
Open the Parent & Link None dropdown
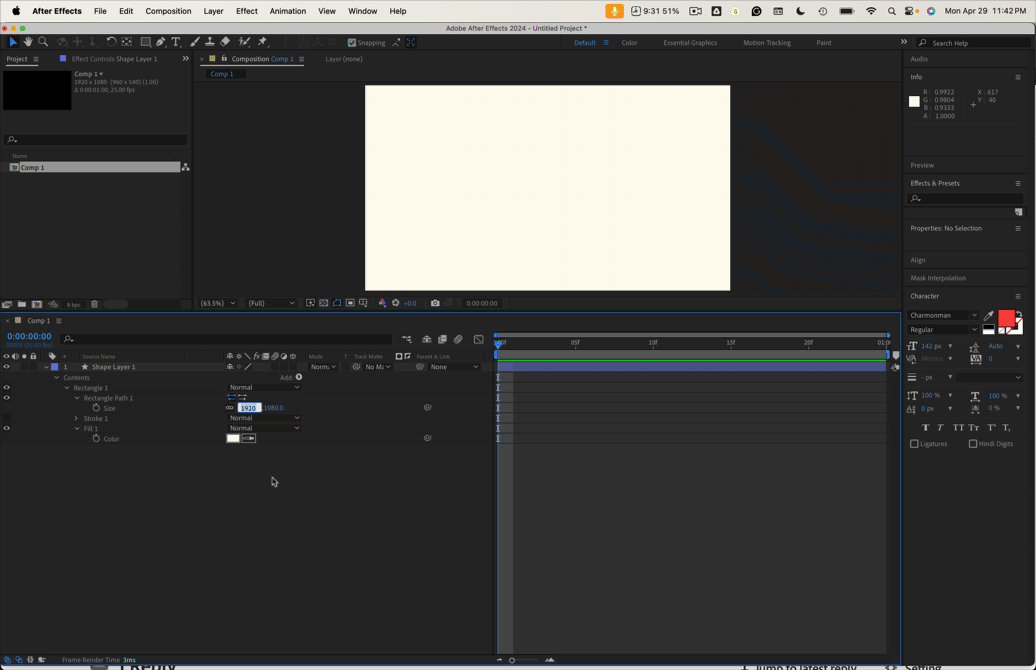pos(454,367)
